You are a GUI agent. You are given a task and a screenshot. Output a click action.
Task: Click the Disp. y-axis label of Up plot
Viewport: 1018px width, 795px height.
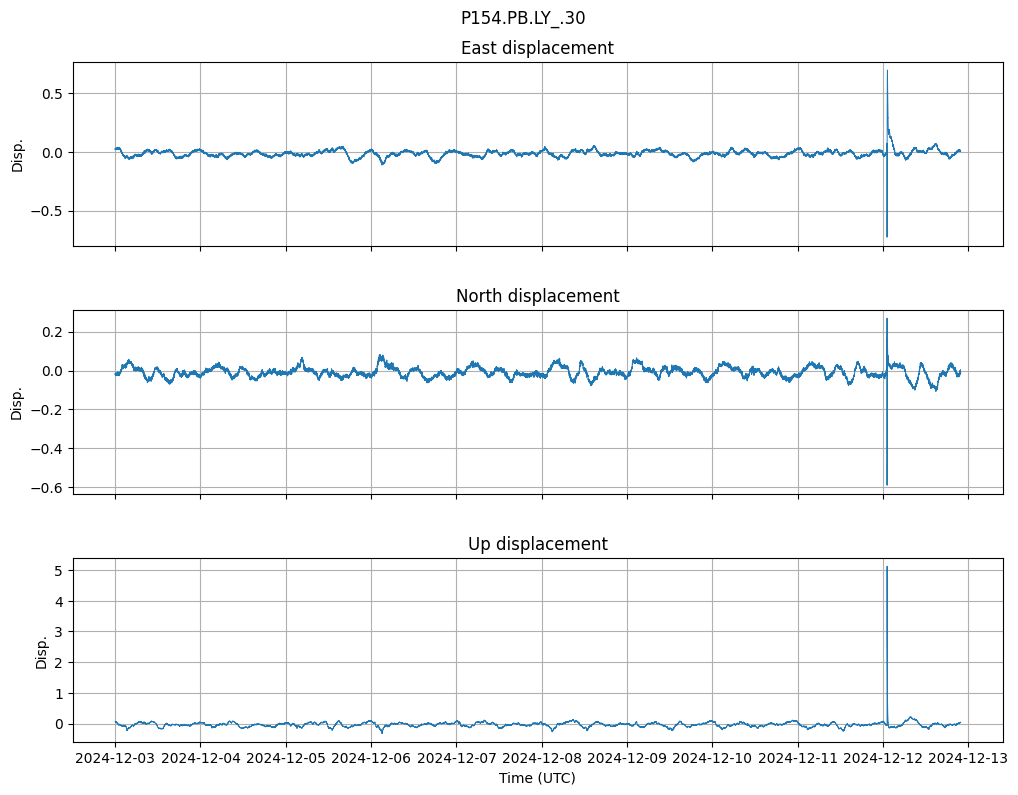coord(42,650)
